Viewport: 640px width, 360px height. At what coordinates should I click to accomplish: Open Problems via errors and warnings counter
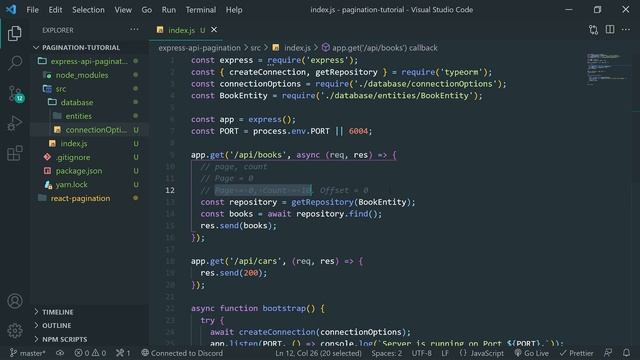(x=90, y=353)
